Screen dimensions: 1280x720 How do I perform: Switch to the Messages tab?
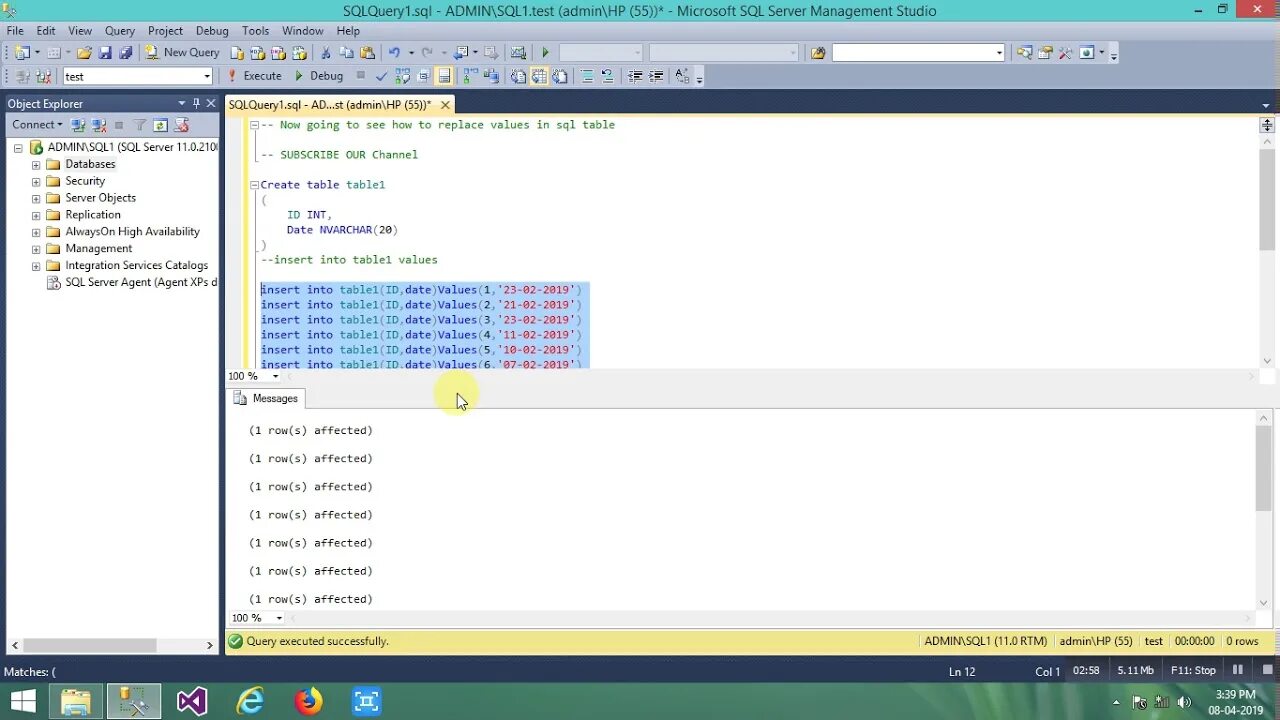click(265, 398)
